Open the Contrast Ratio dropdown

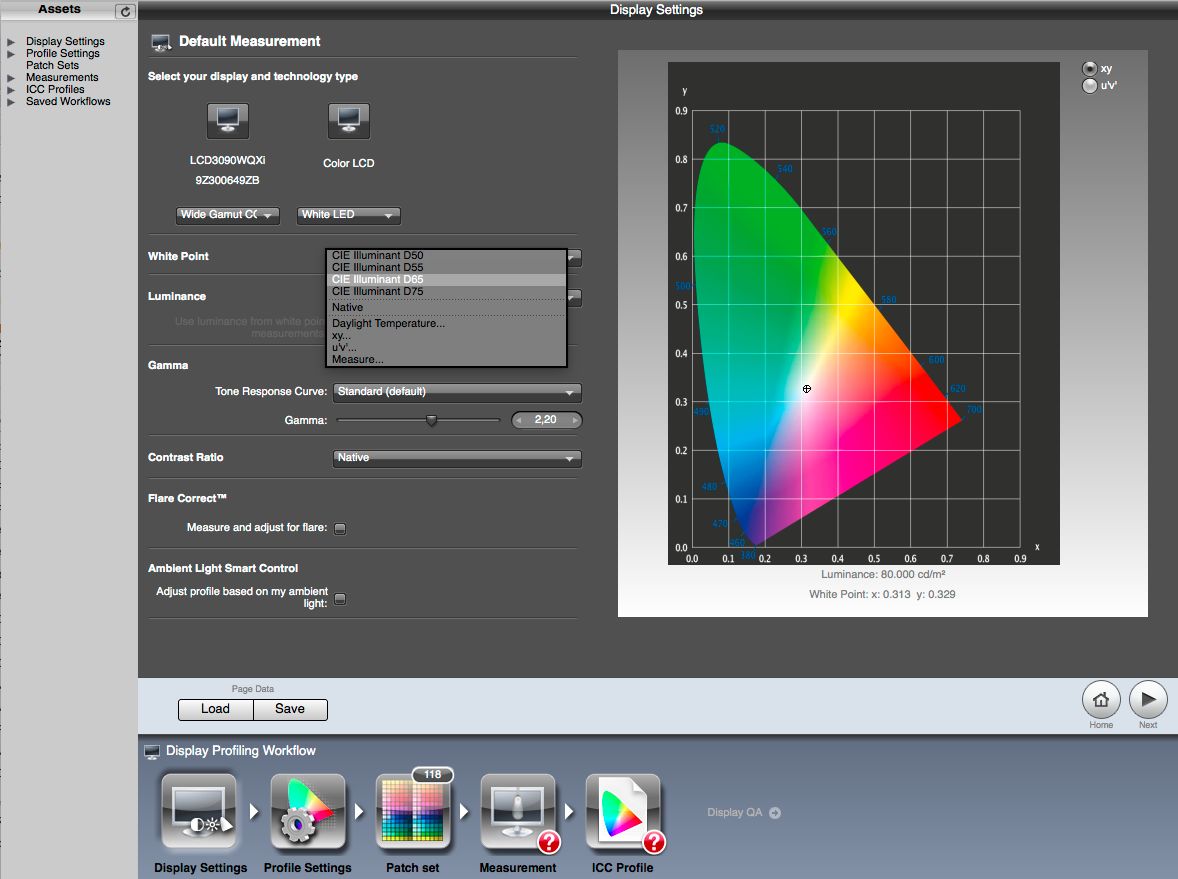coord(456,457)
